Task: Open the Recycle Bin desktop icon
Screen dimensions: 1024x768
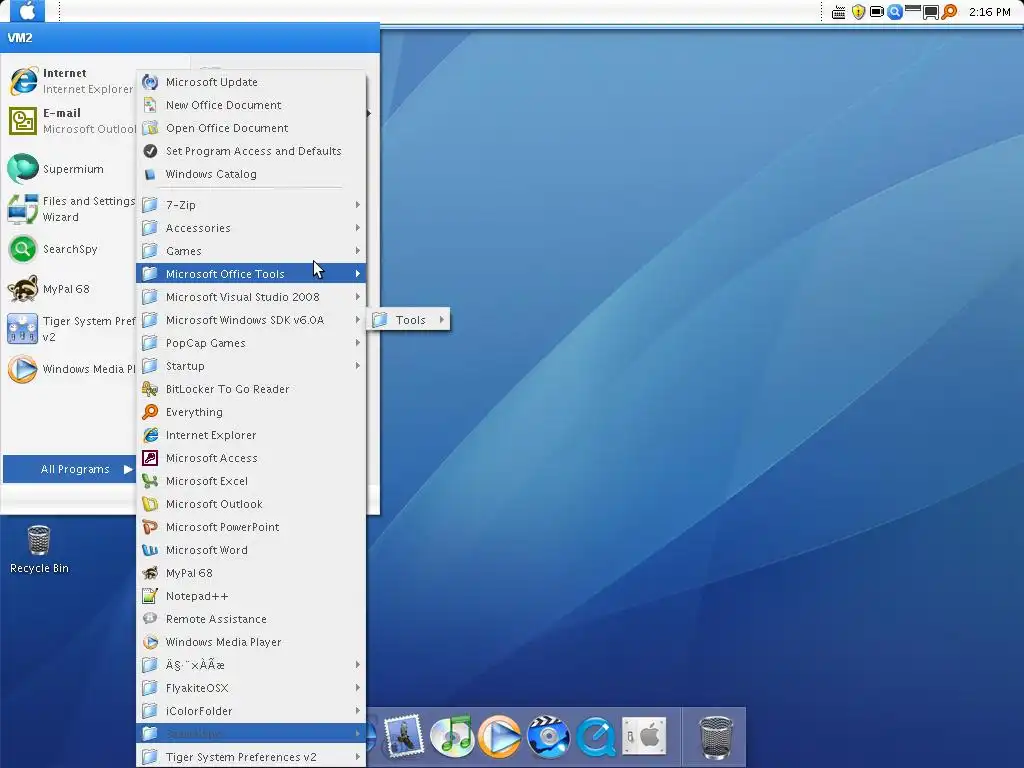Action: pyautogui.click(x=39, y=550)
